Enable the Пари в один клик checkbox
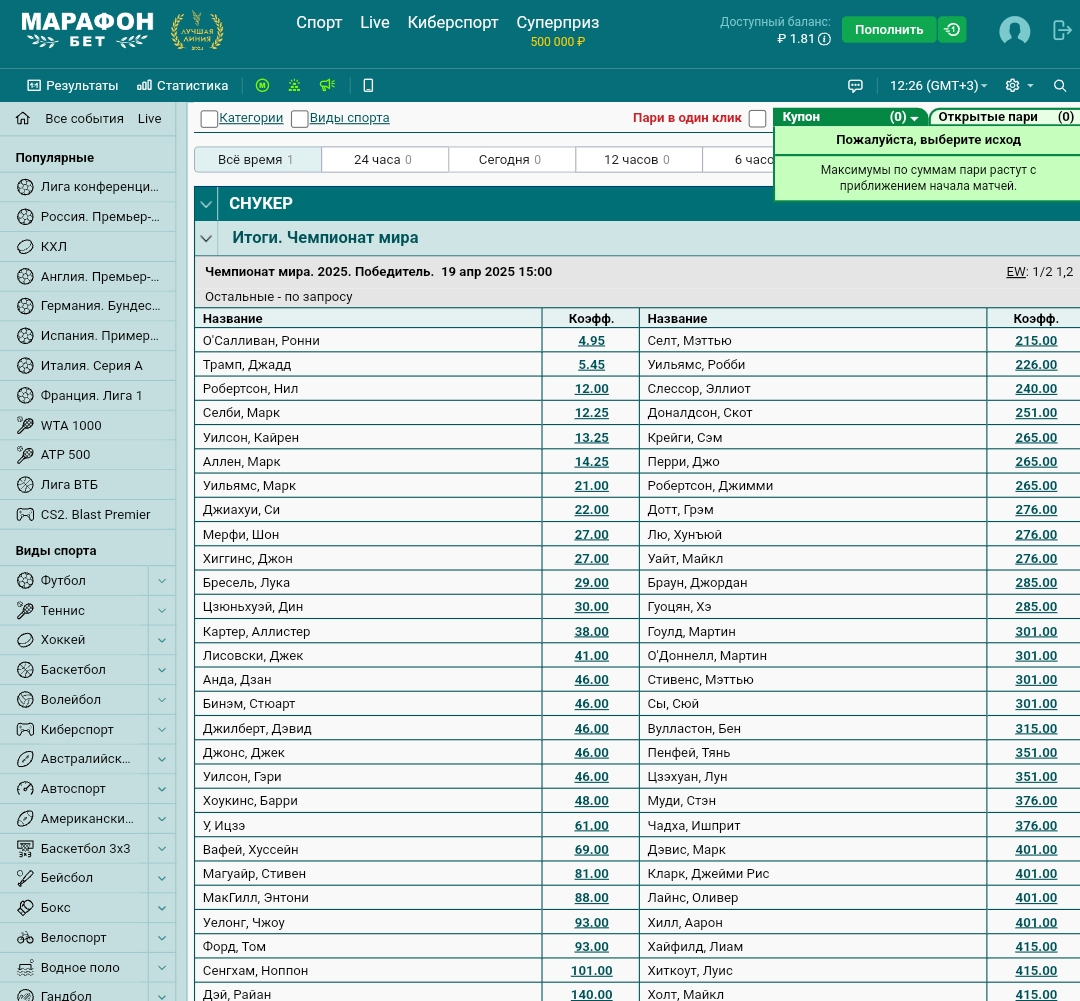Screen dimensions: 1080x1001 (x=757, y=119)
